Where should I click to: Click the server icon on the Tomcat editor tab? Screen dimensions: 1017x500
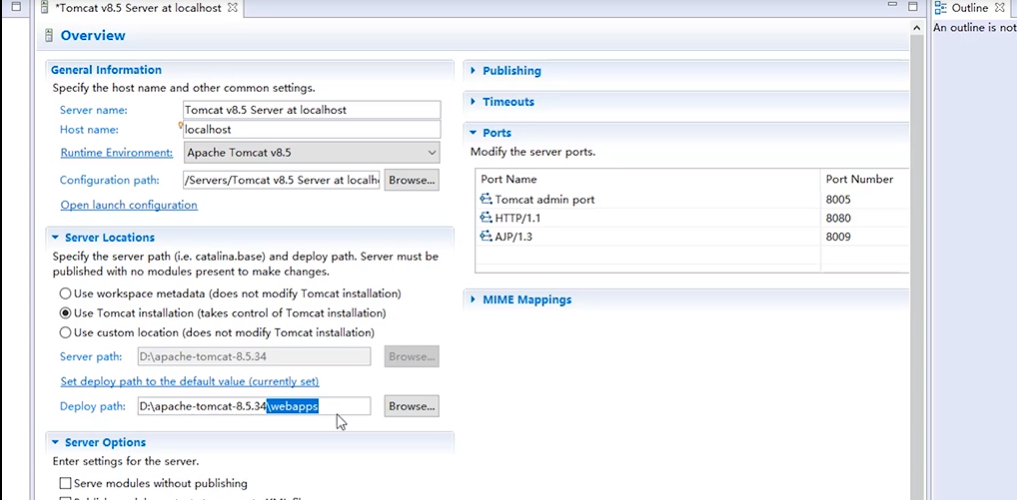(x=45, y=8)
